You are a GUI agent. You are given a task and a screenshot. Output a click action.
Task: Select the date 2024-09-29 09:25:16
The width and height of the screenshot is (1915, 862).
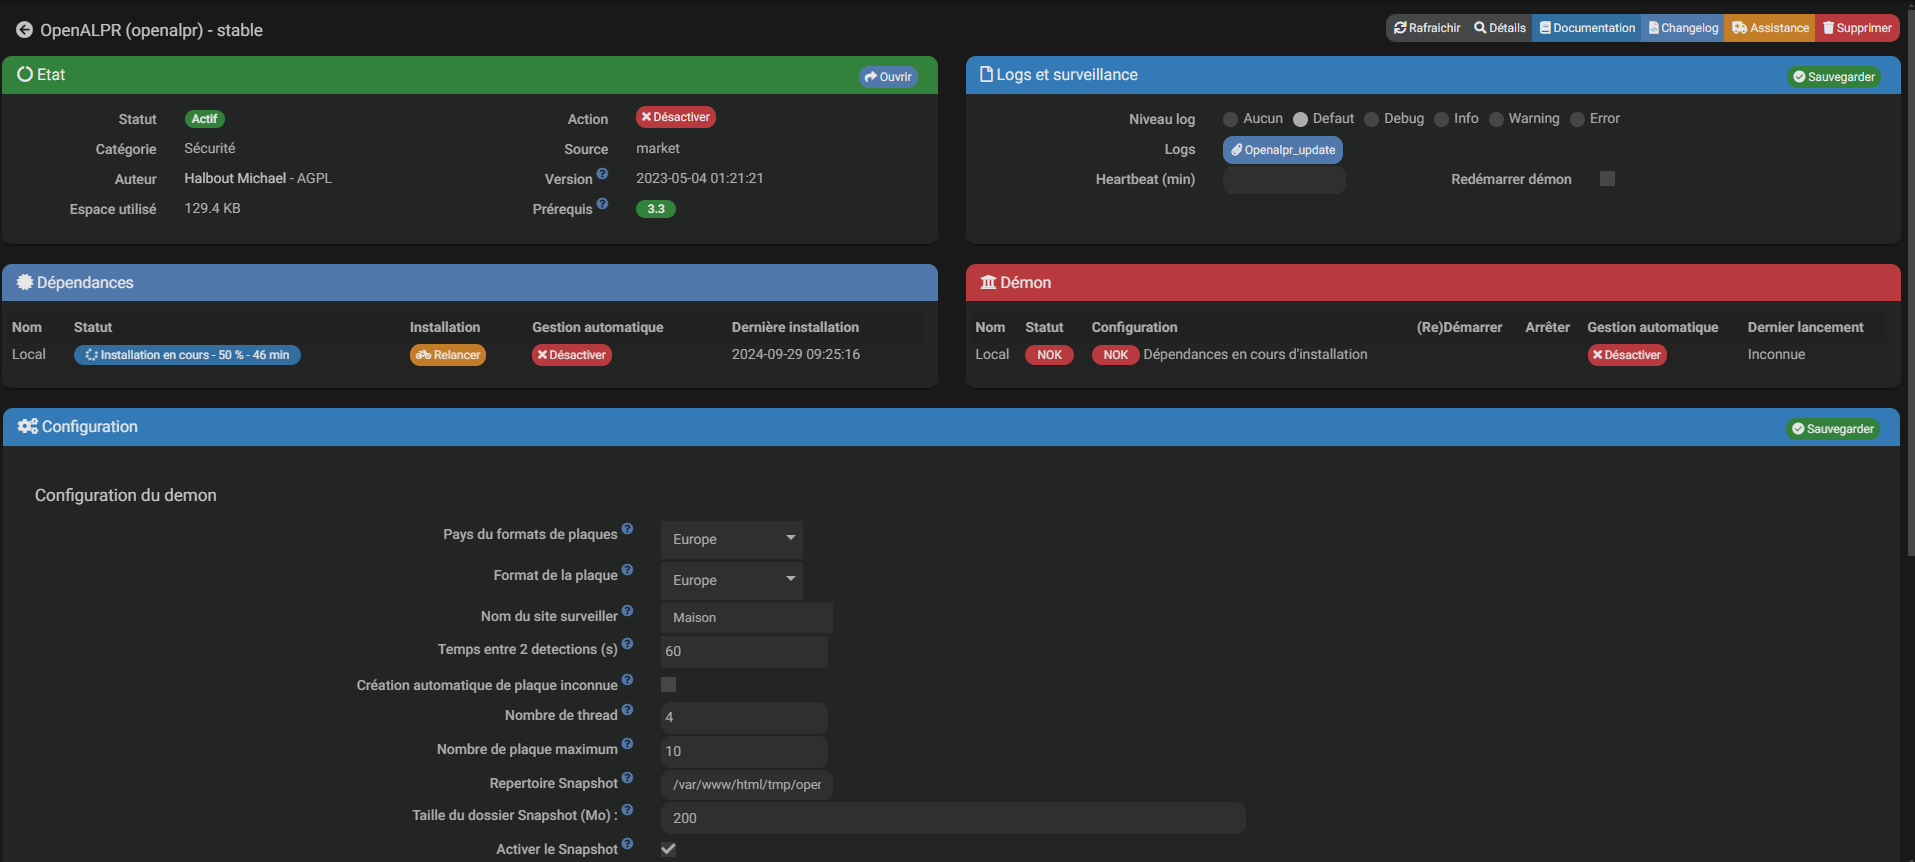pos(796,354)
